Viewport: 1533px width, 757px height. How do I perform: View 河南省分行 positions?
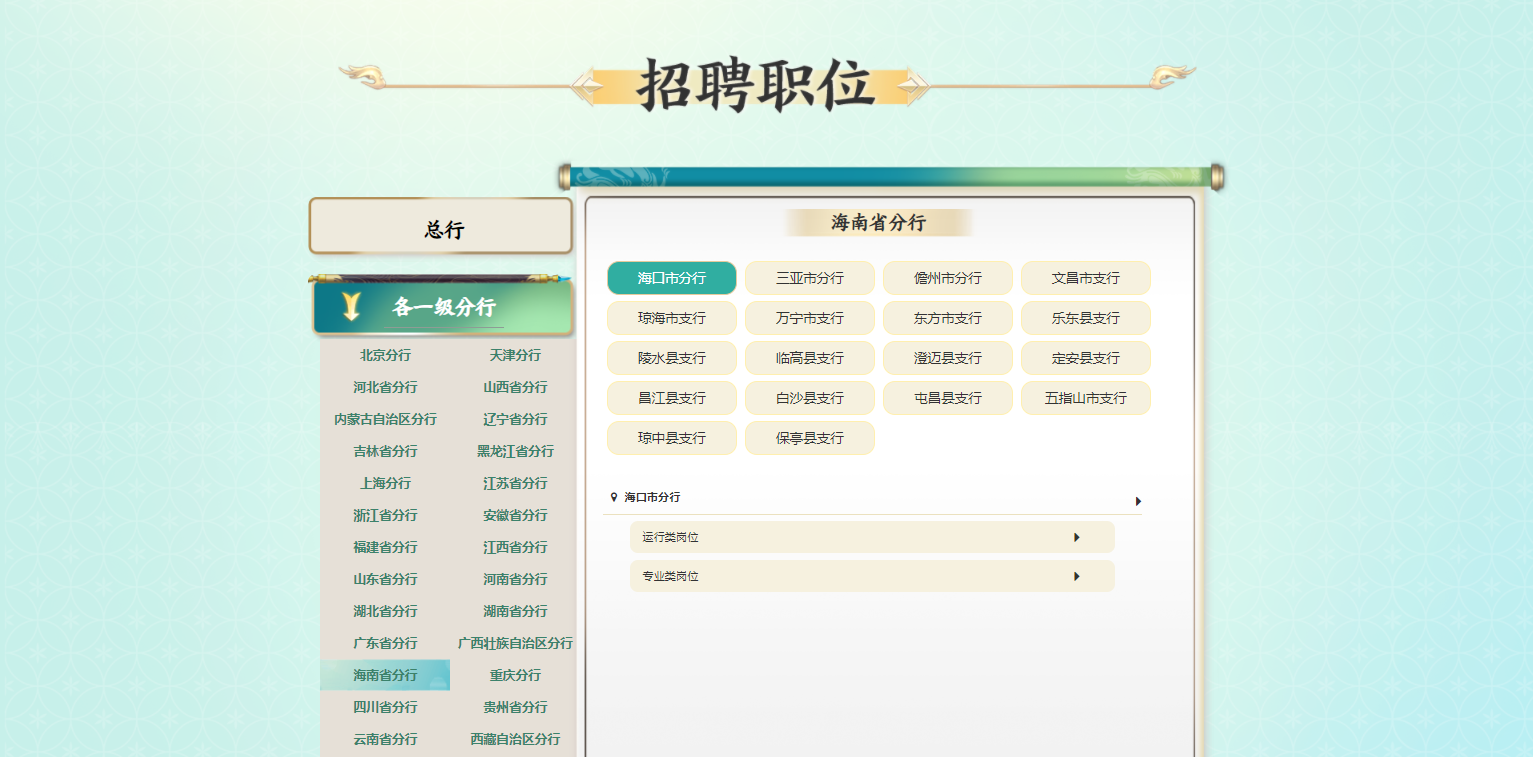coord(515,579)
